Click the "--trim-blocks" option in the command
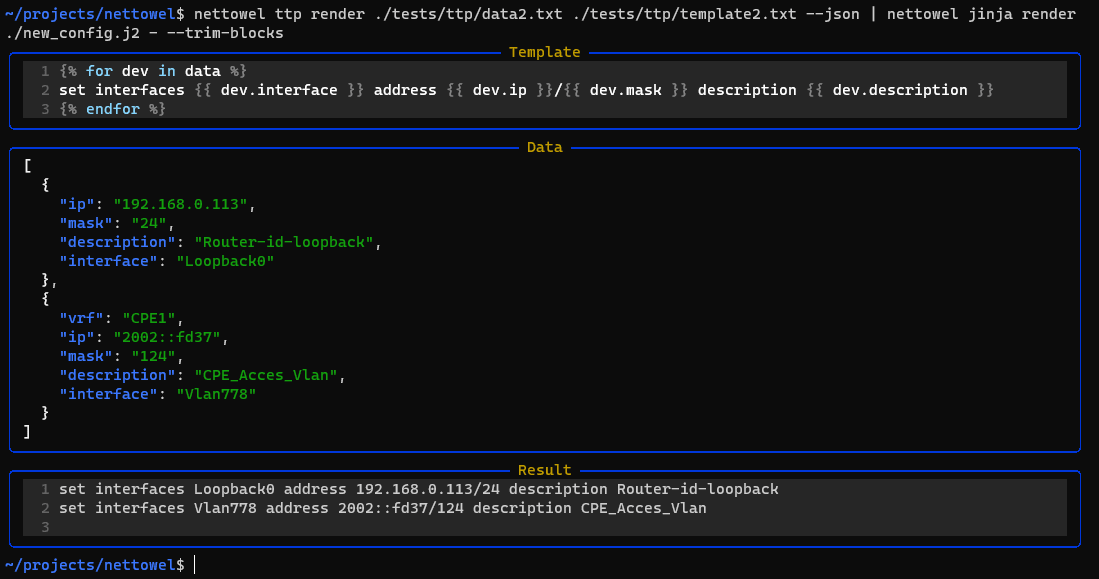Screen dimensions: 1099x579 pos(225,33)
